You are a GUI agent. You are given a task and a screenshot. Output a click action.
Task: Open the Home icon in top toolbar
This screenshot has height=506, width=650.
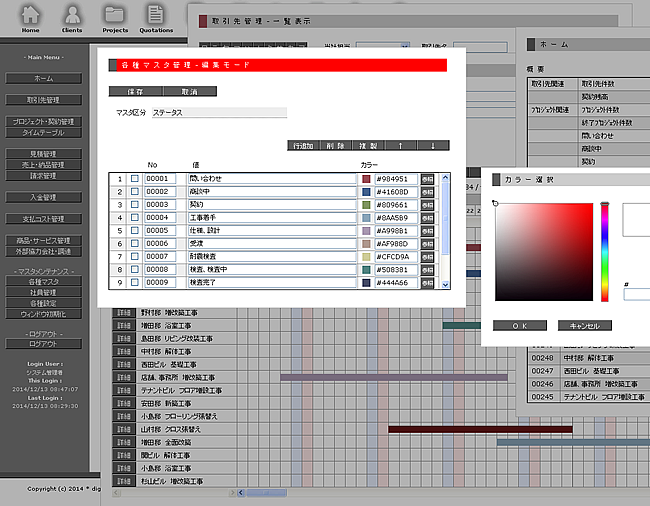[x=30, y=19]
